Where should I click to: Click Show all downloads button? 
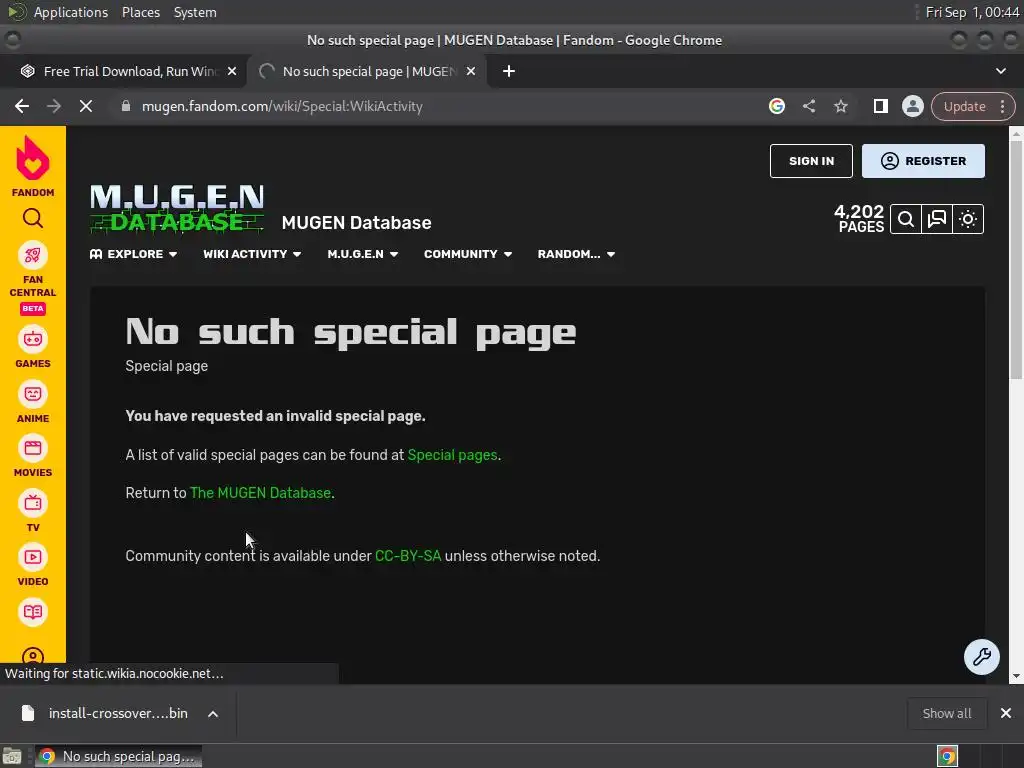[946, 713]
